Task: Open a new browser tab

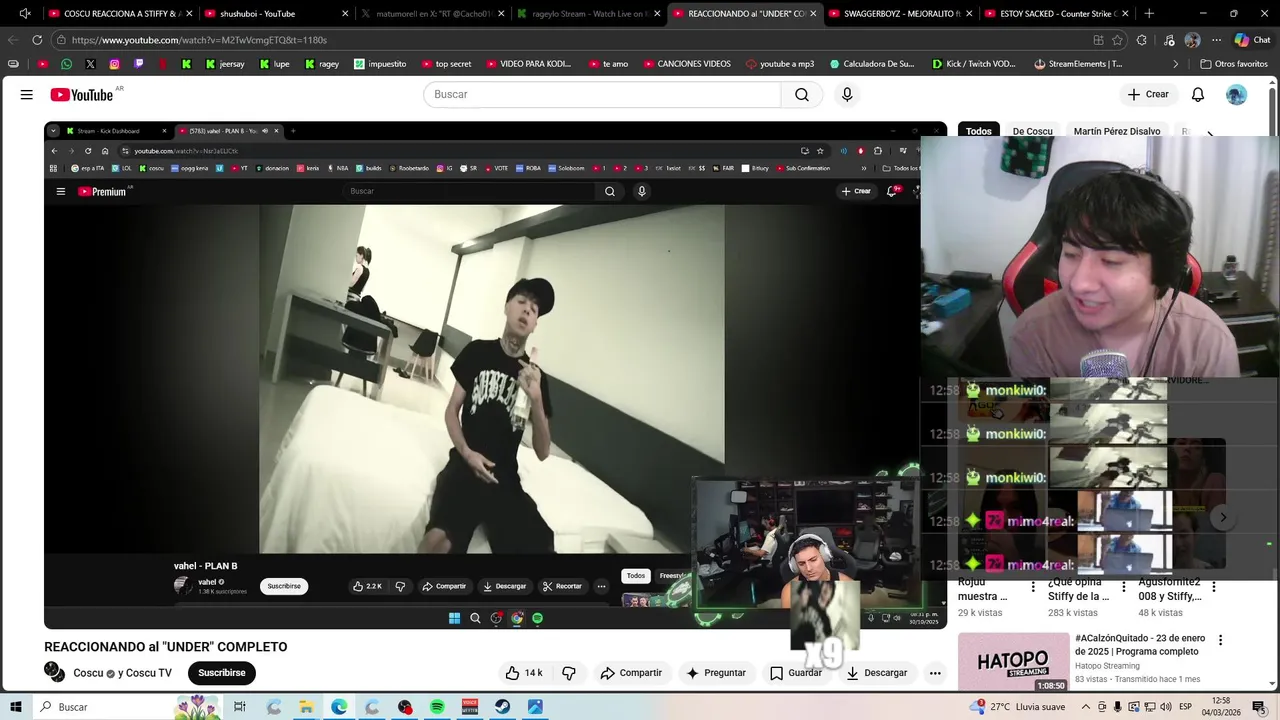Action: point(1149,14)
